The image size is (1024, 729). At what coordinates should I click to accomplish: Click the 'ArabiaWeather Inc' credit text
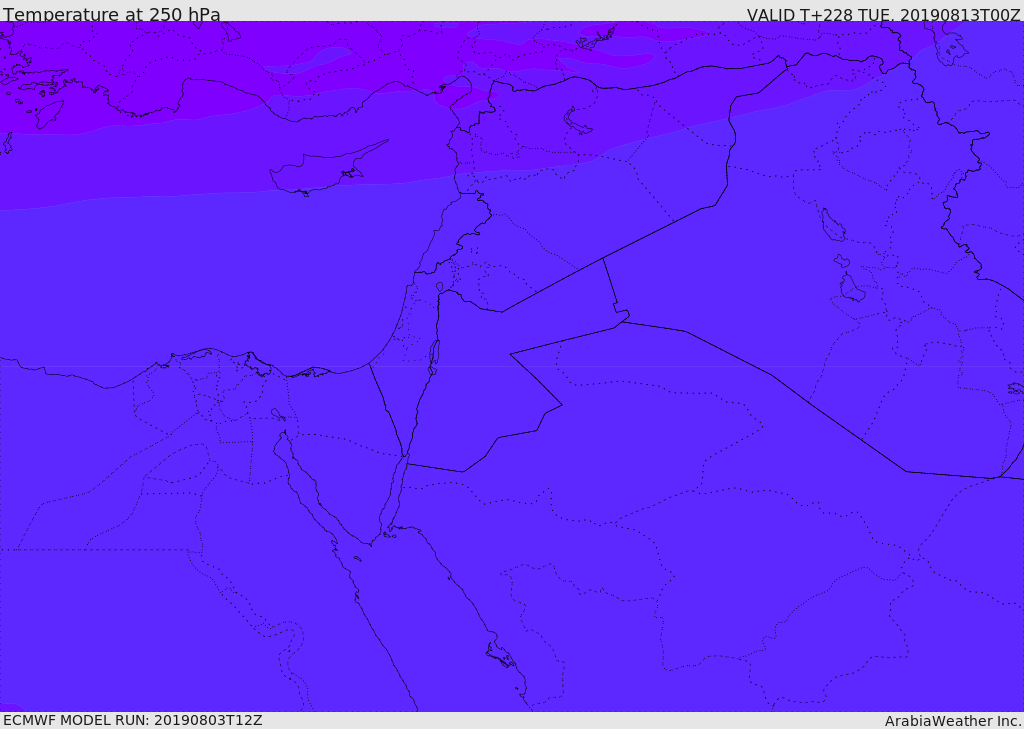[x=953, y=721]
